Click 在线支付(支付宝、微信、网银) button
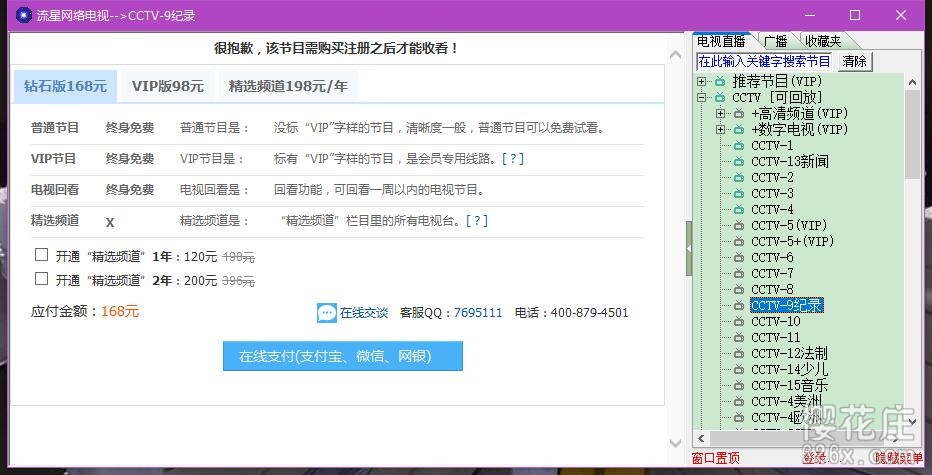The height and width of the screenshot is (475, 932). [343, 356]
